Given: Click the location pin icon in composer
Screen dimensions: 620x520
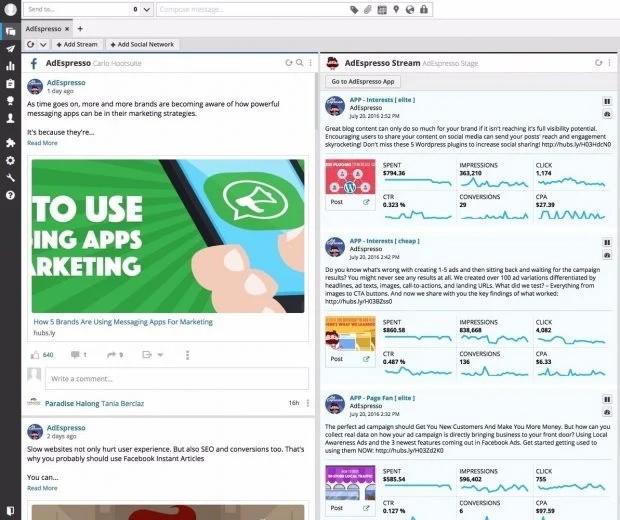Looking at the screenshot, I should [x=396, y=9].
